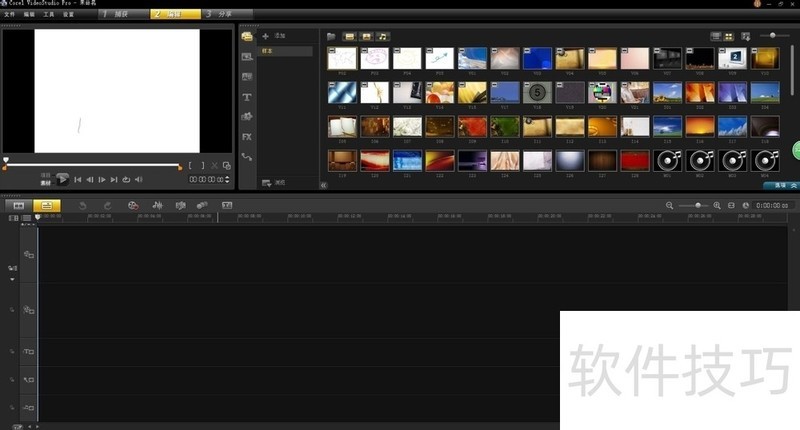Toggle audio files visibility in library
This screenshot has height=430, width=800.
click(383, 37)
